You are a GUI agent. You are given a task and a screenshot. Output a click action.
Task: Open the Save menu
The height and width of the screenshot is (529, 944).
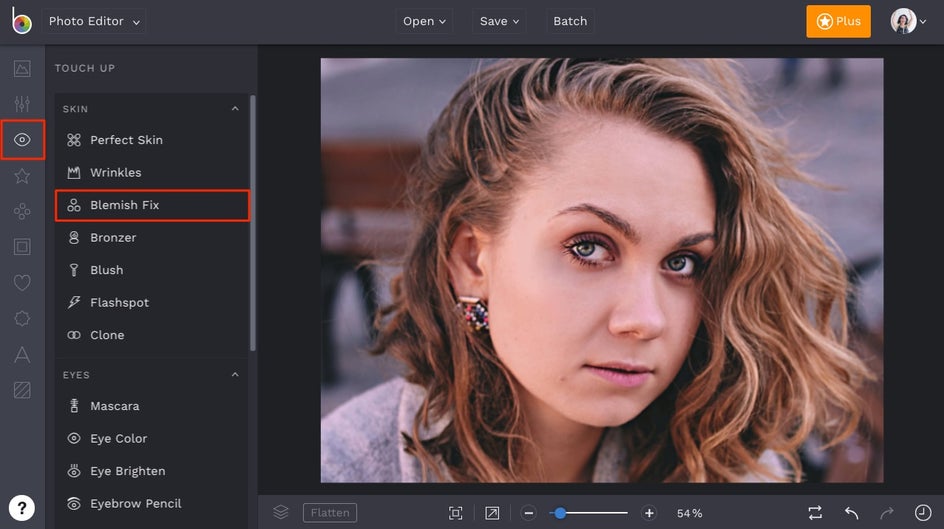[499, 21]
